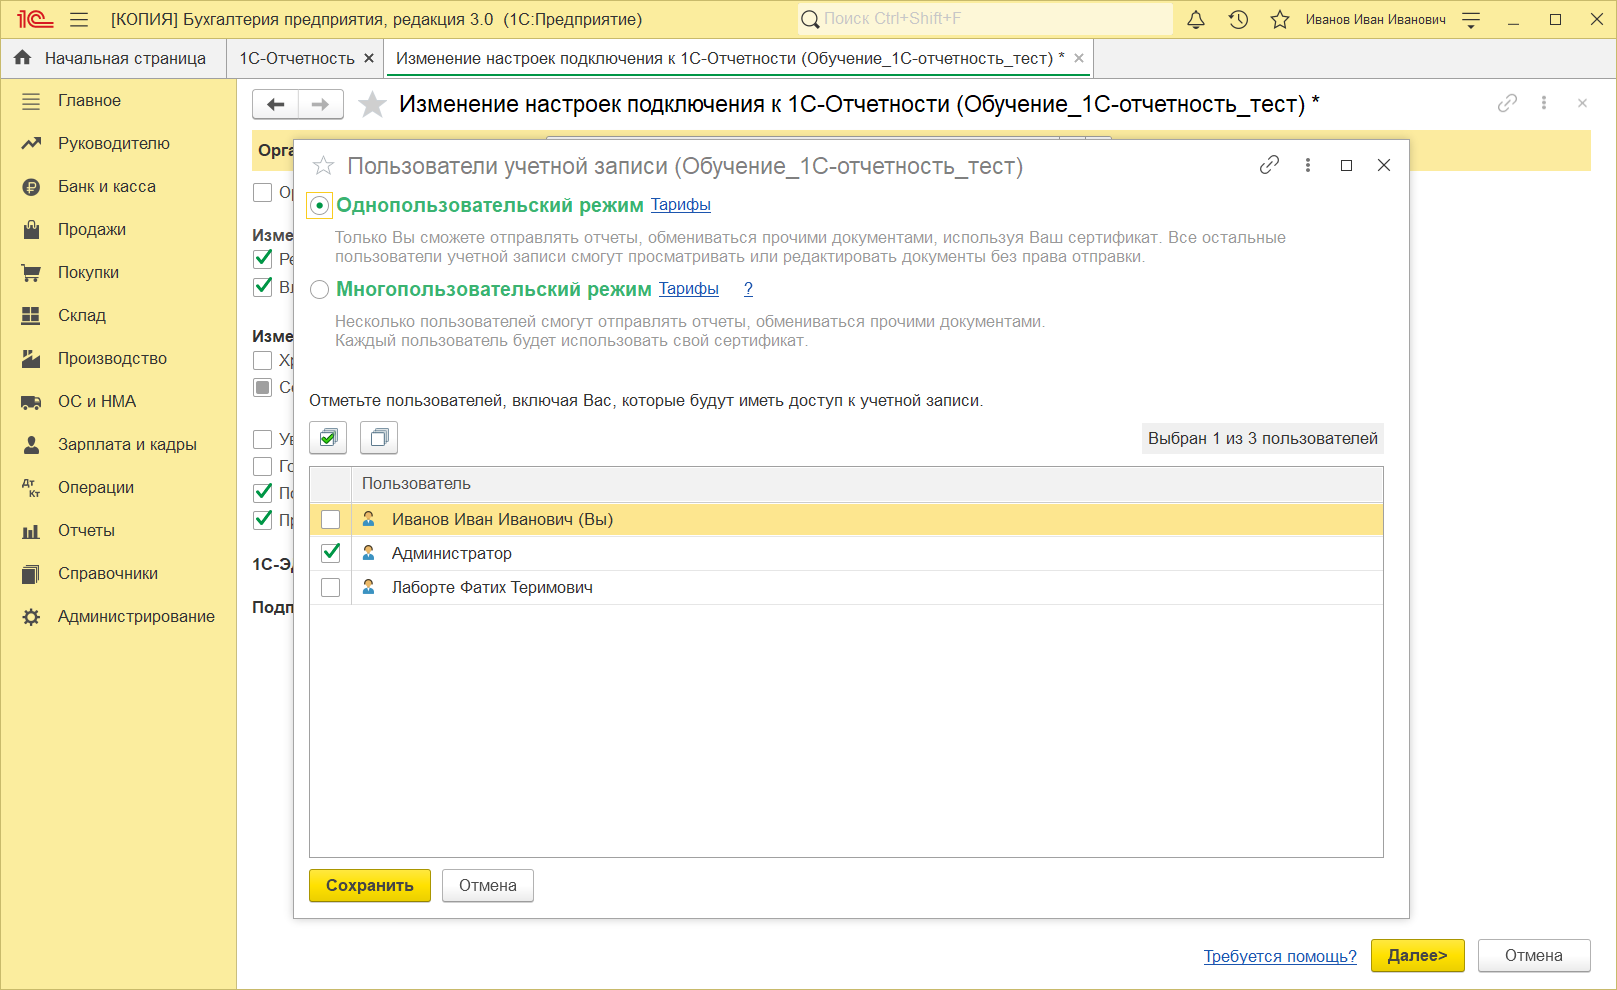Click the question mark help link
Screen dimensions: 1617x990
click(x=748, y=288)
